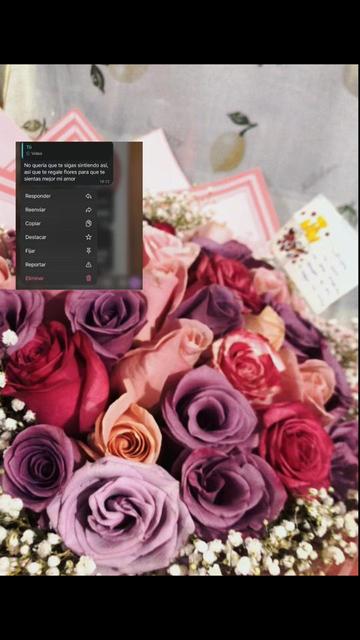Image resolution: width=360 pixels, height=640 pixels.
Task: Click the copy icon beside Copiar
Action: 89,224
